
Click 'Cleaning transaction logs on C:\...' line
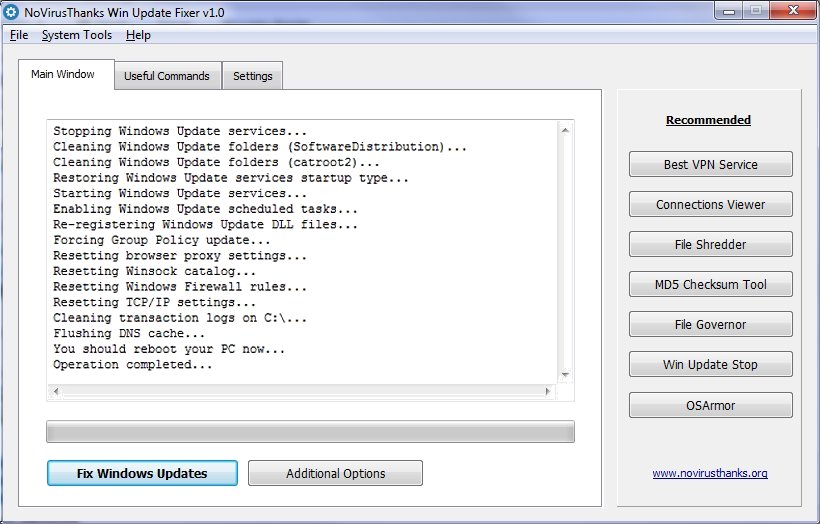(180, 318)
